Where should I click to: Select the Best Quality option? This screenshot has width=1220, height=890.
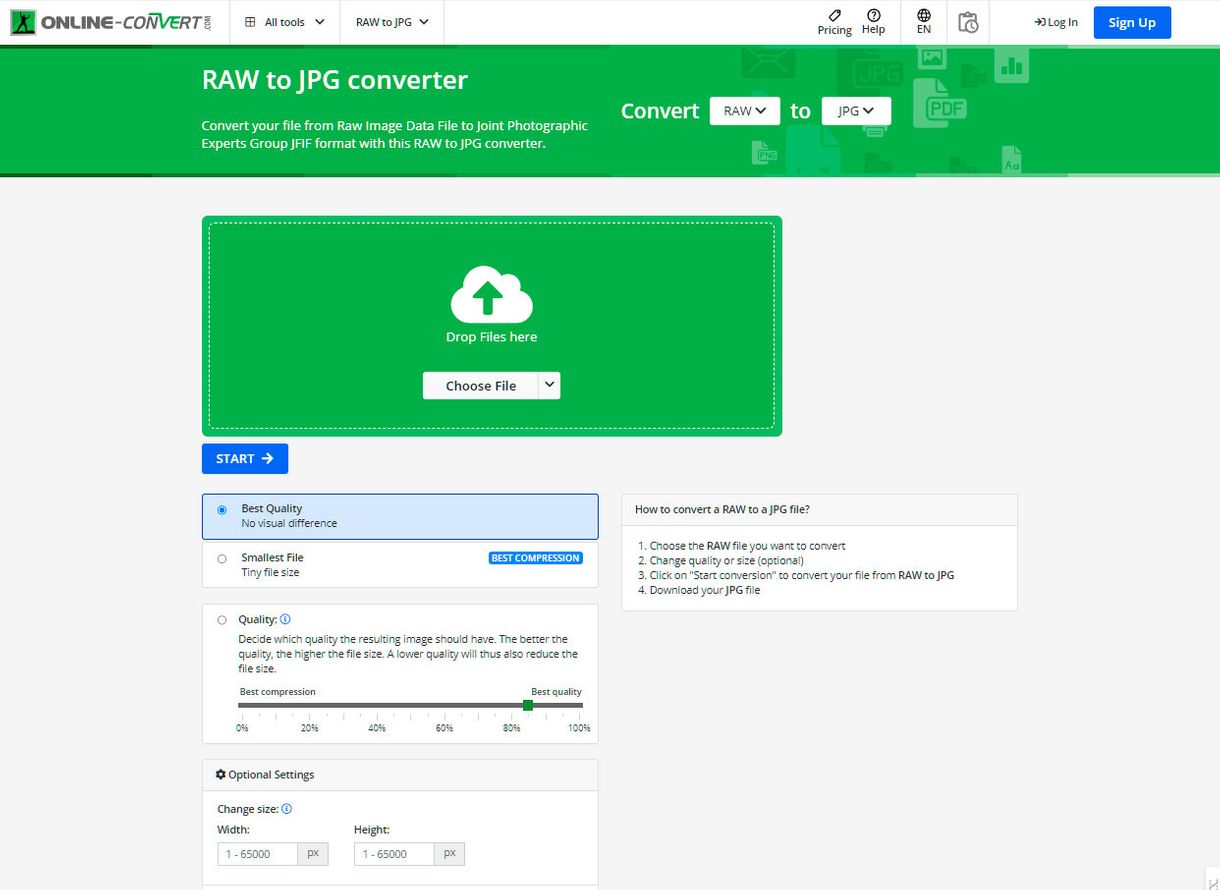click(x=222, y=510)
